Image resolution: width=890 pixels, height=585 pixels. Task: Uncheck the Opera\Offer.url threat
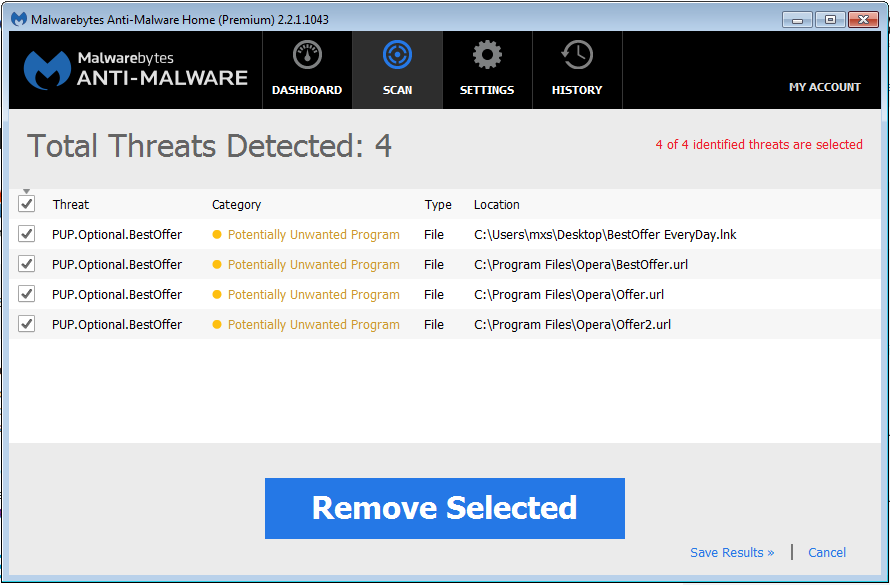(27, 294)
